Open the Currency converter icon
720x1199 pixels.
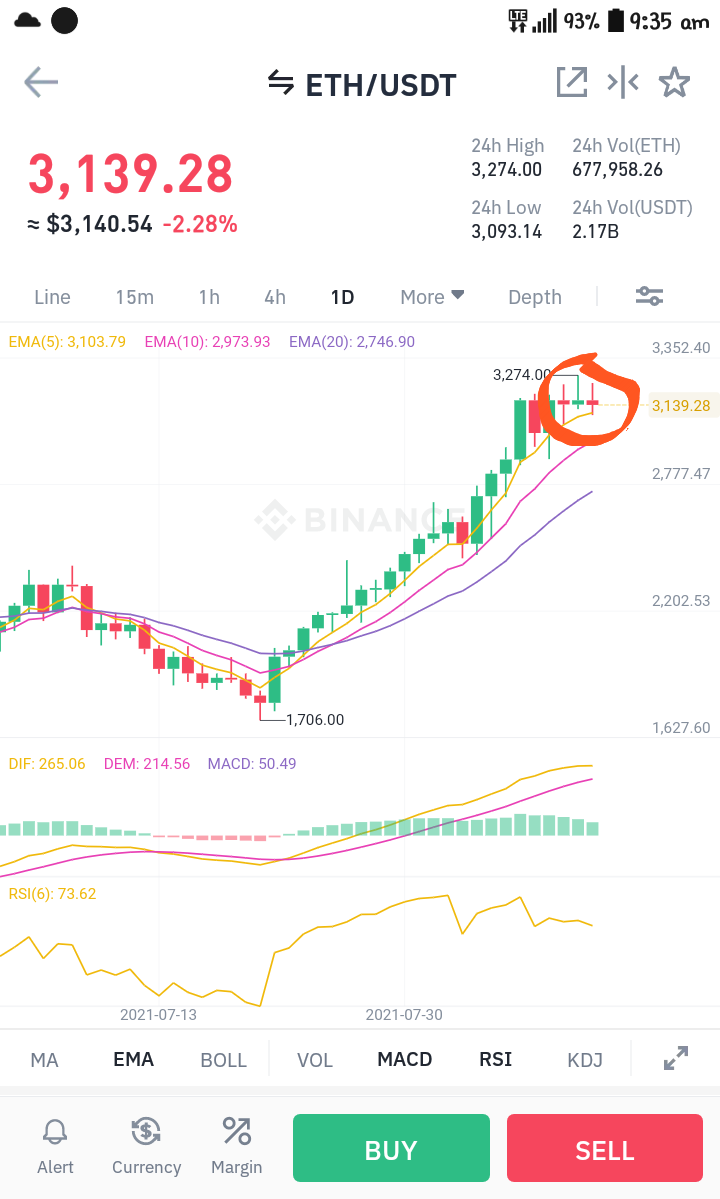tap(146, 1131)
